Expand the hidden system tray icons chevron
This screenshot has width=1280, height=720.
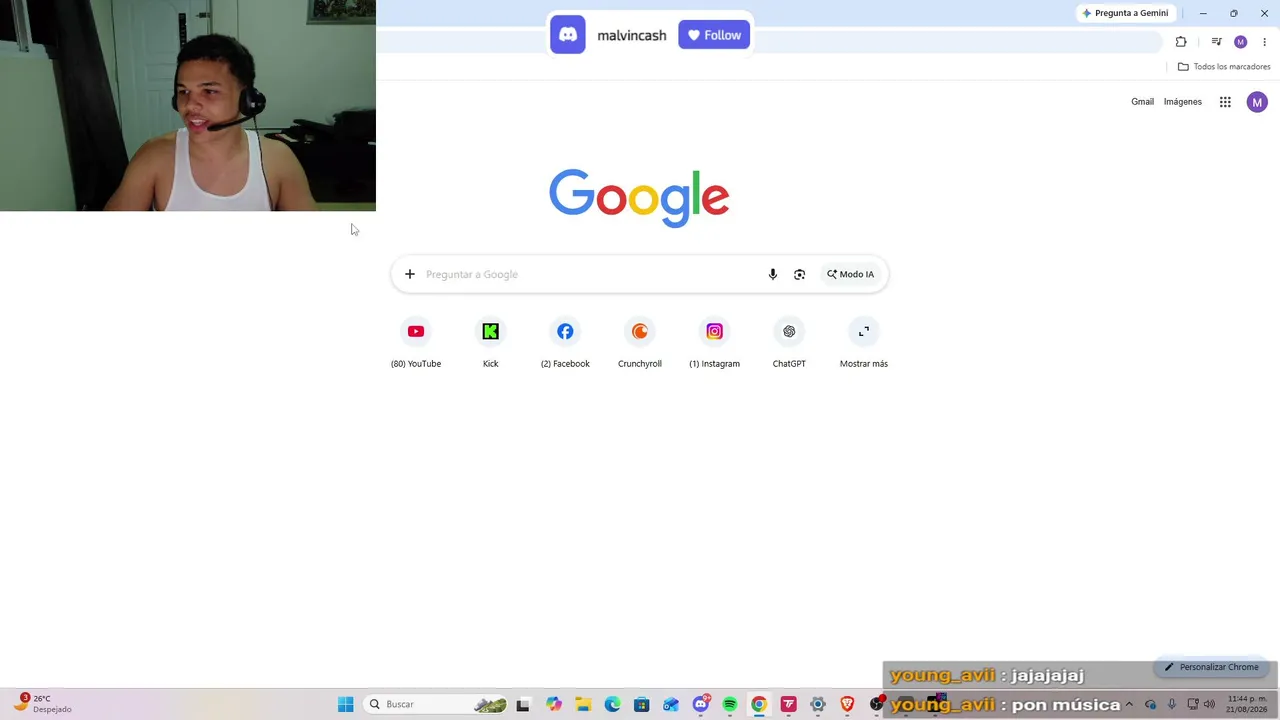[1129, 704]
